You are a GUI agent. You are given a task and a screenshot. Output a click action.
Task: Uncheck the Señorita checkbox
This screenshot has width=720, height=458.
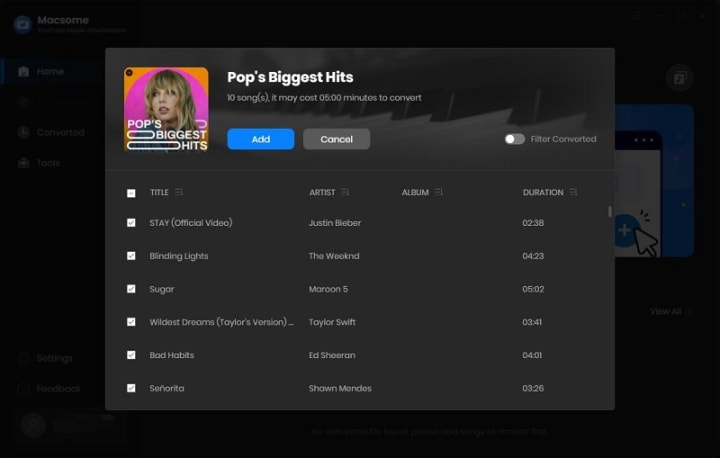pyautogui.click(x=131, y=388)
